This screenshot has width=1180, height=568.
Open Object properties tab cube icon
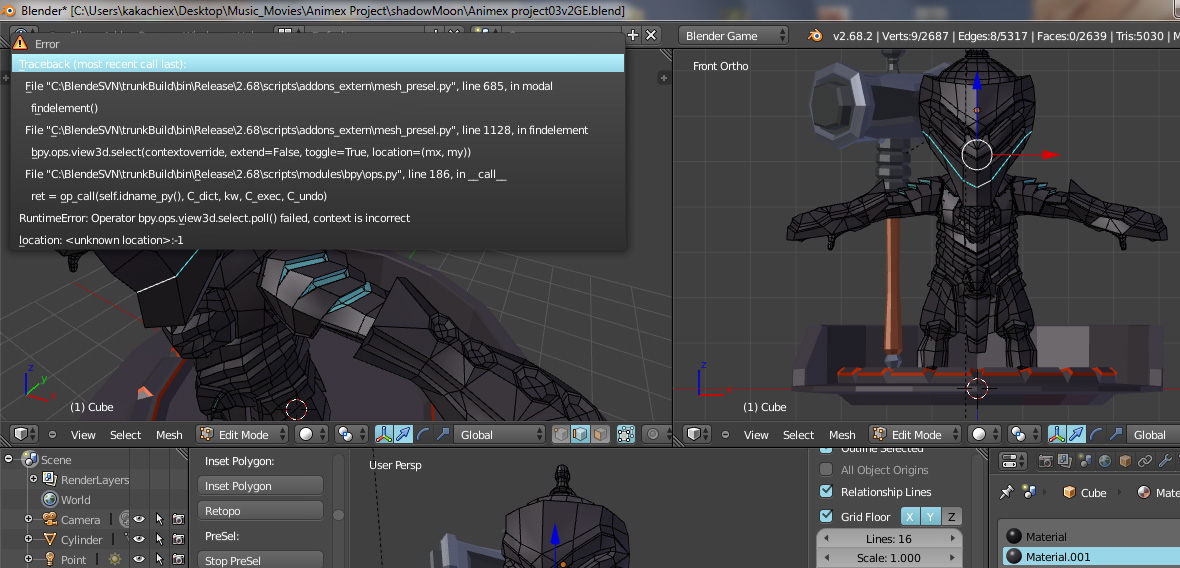pos(1124,460)
